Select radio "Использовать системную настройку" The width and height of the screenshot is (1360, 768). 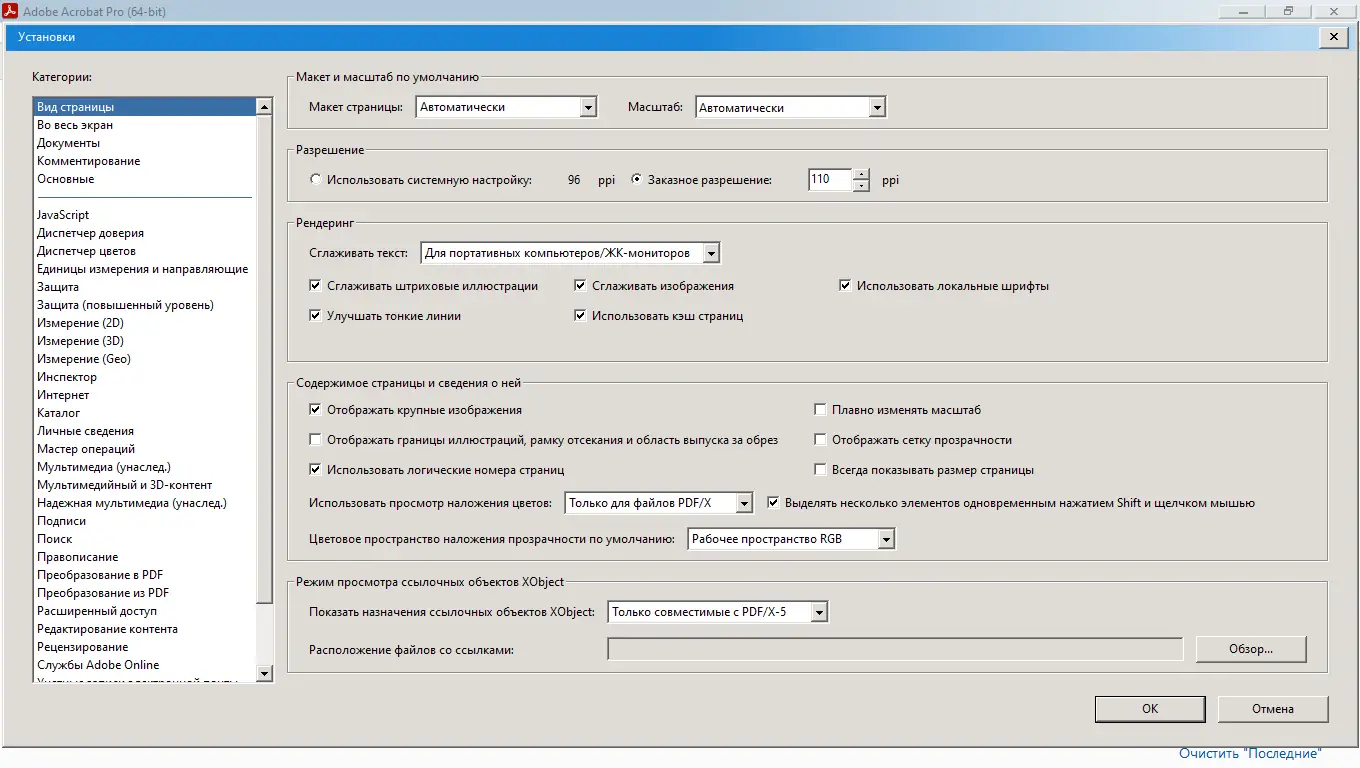tap(316, 179)
